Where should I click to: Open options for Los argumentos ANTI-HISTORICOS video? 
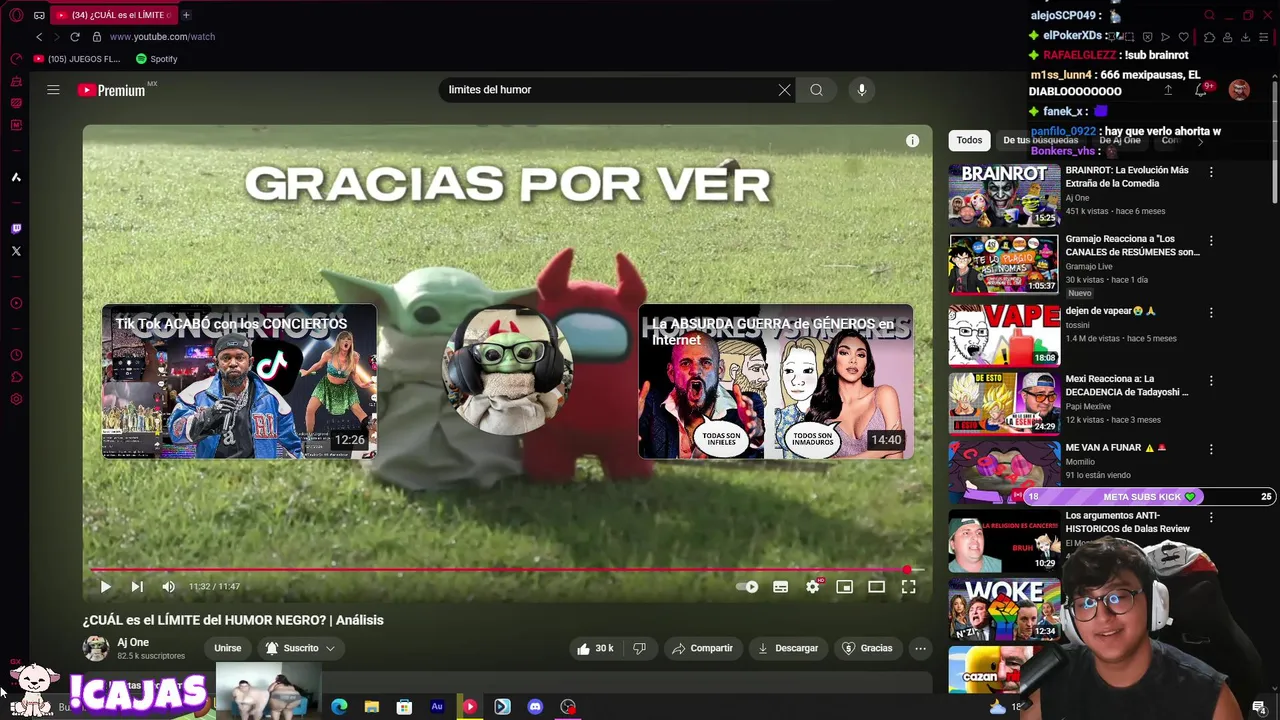1211,518
